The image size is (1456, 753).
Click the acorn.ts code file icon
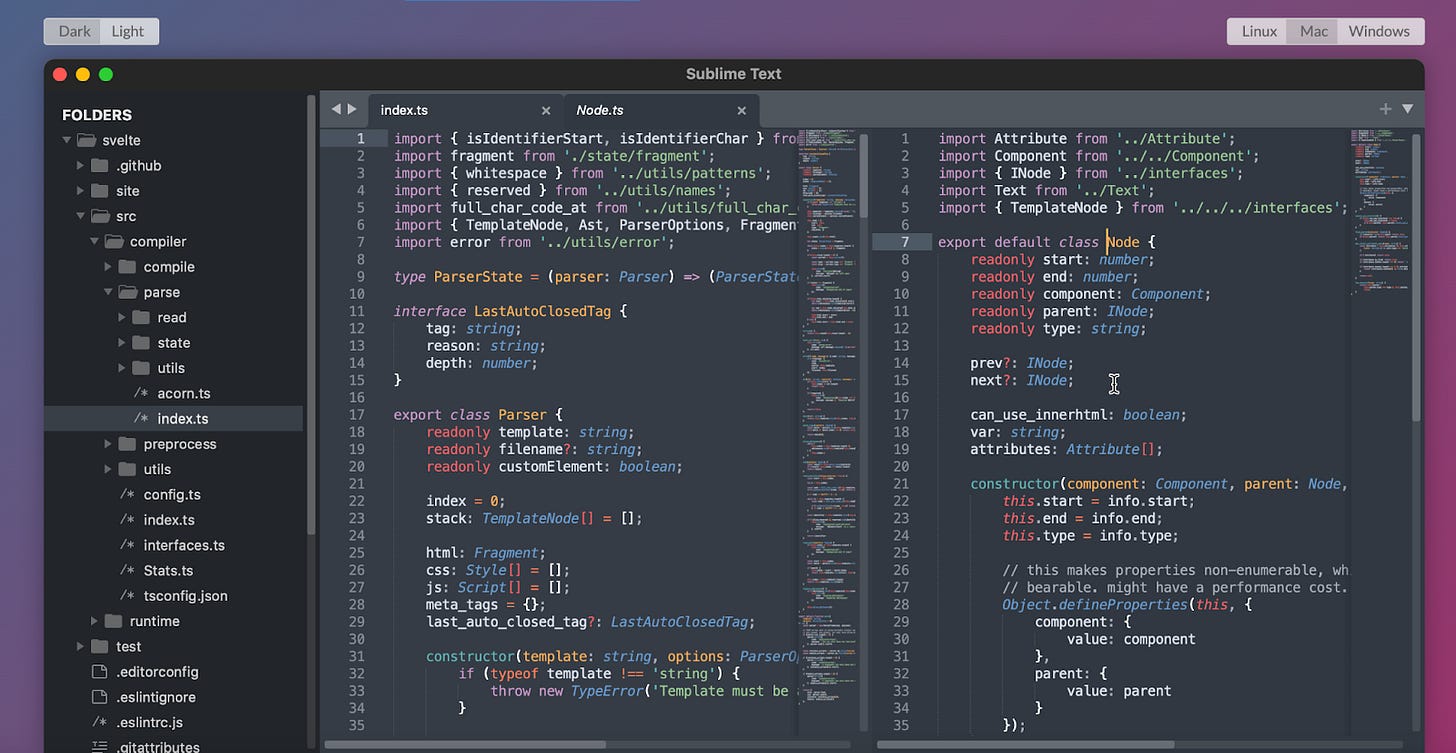(141, 393)
